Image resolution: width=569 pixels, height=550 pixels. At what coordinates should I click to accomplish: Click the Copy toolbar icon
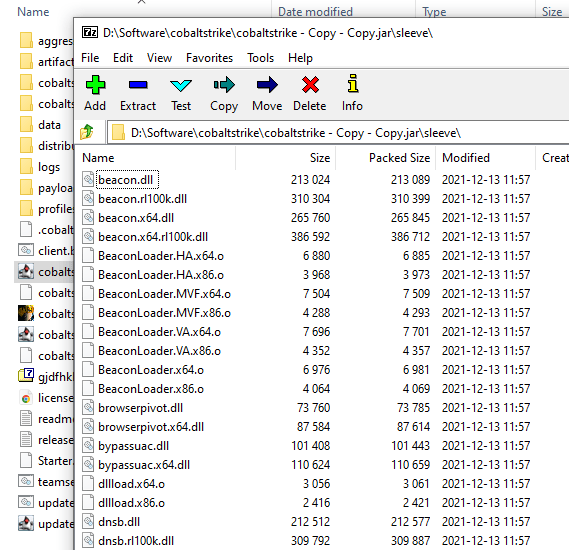224,85
